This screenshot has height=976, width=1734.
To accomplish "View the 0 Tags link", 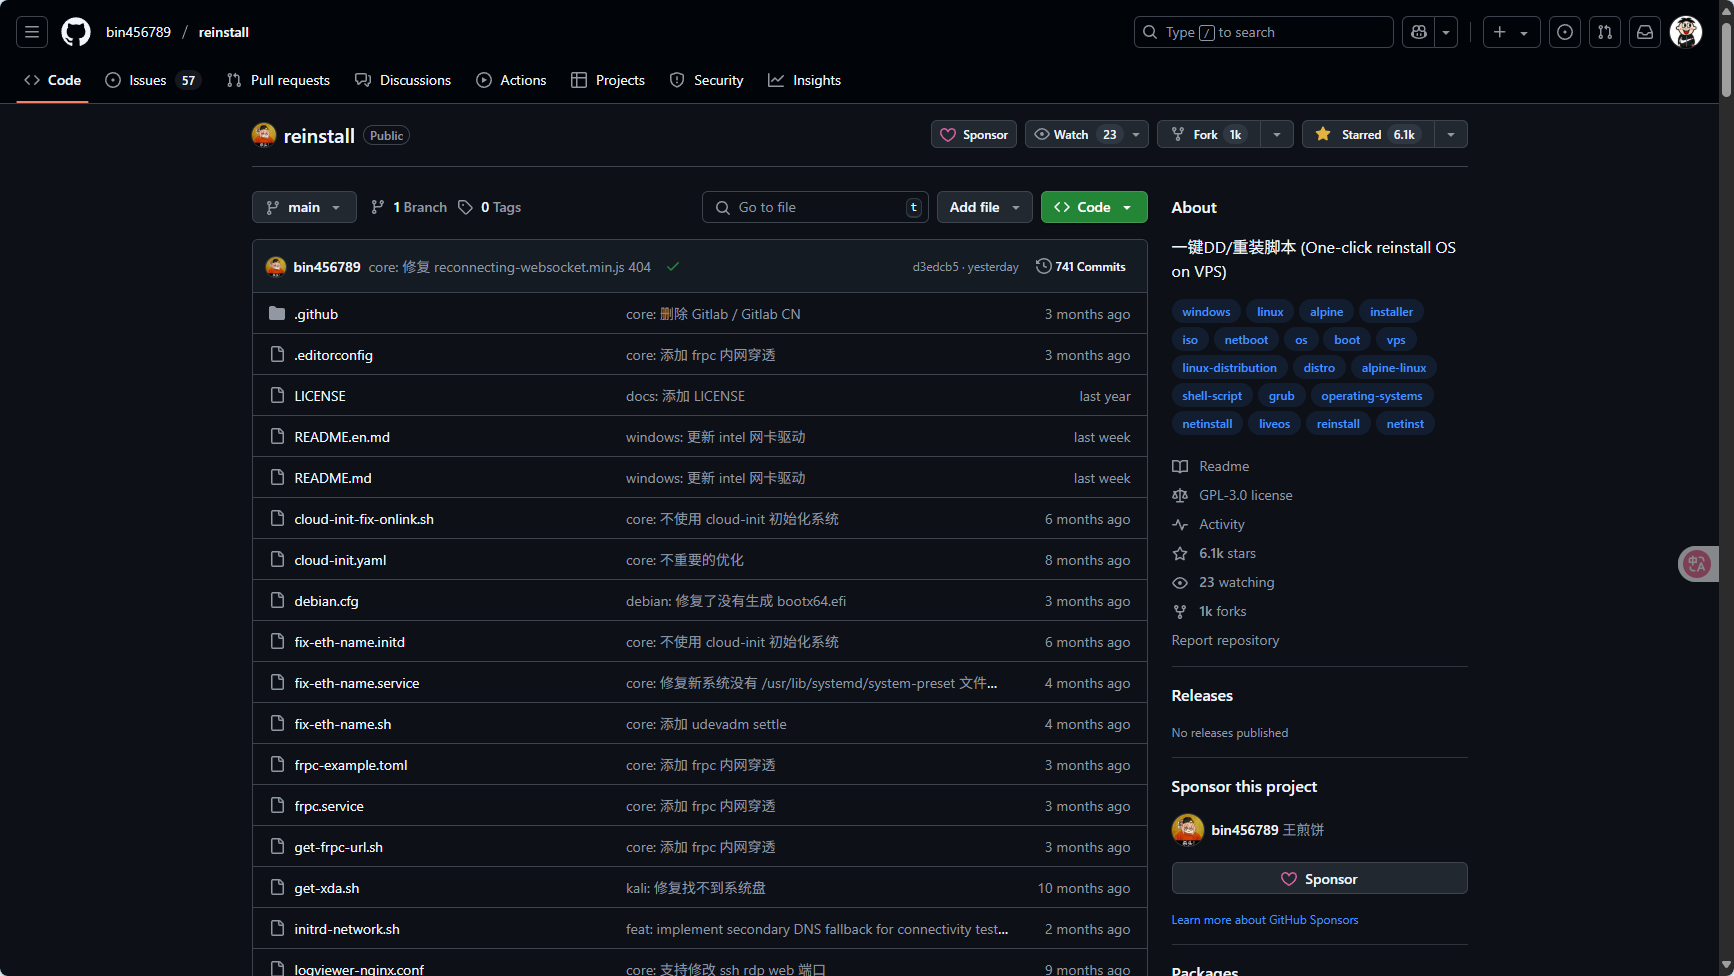I will pyautogui.click(x=490, y=207).
